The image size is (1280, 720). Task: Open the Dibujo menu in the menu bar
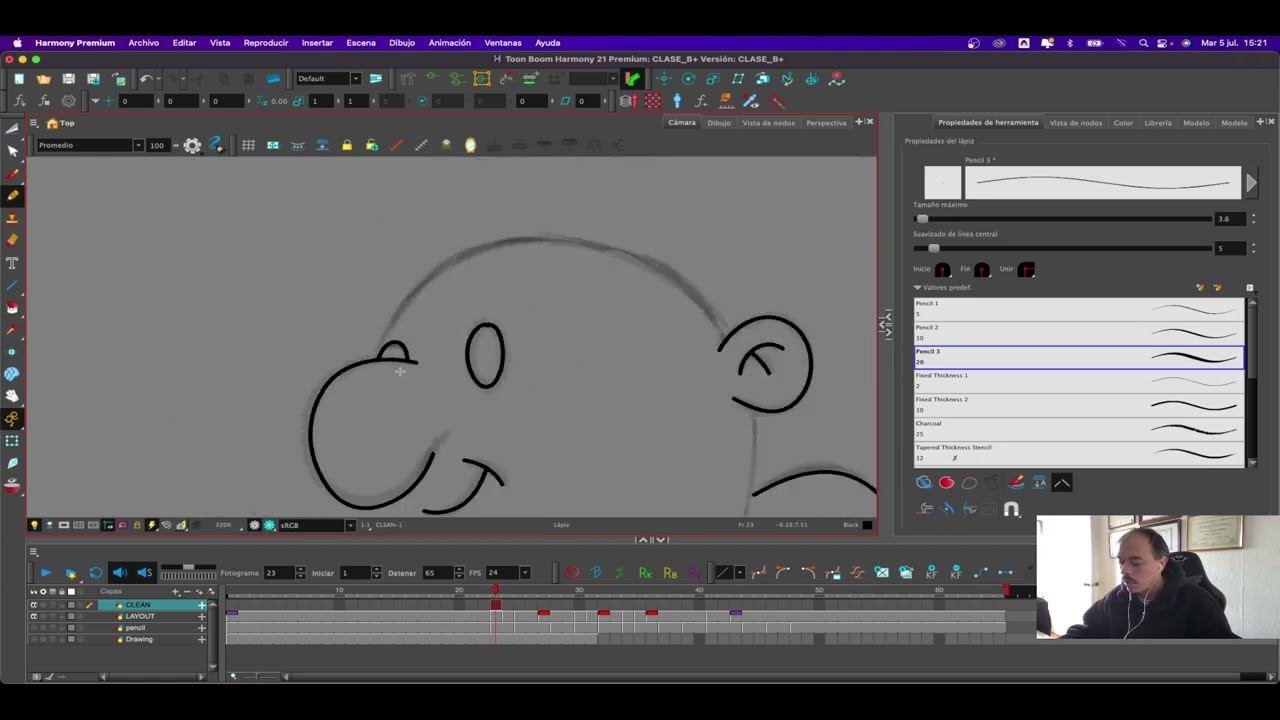402,43
